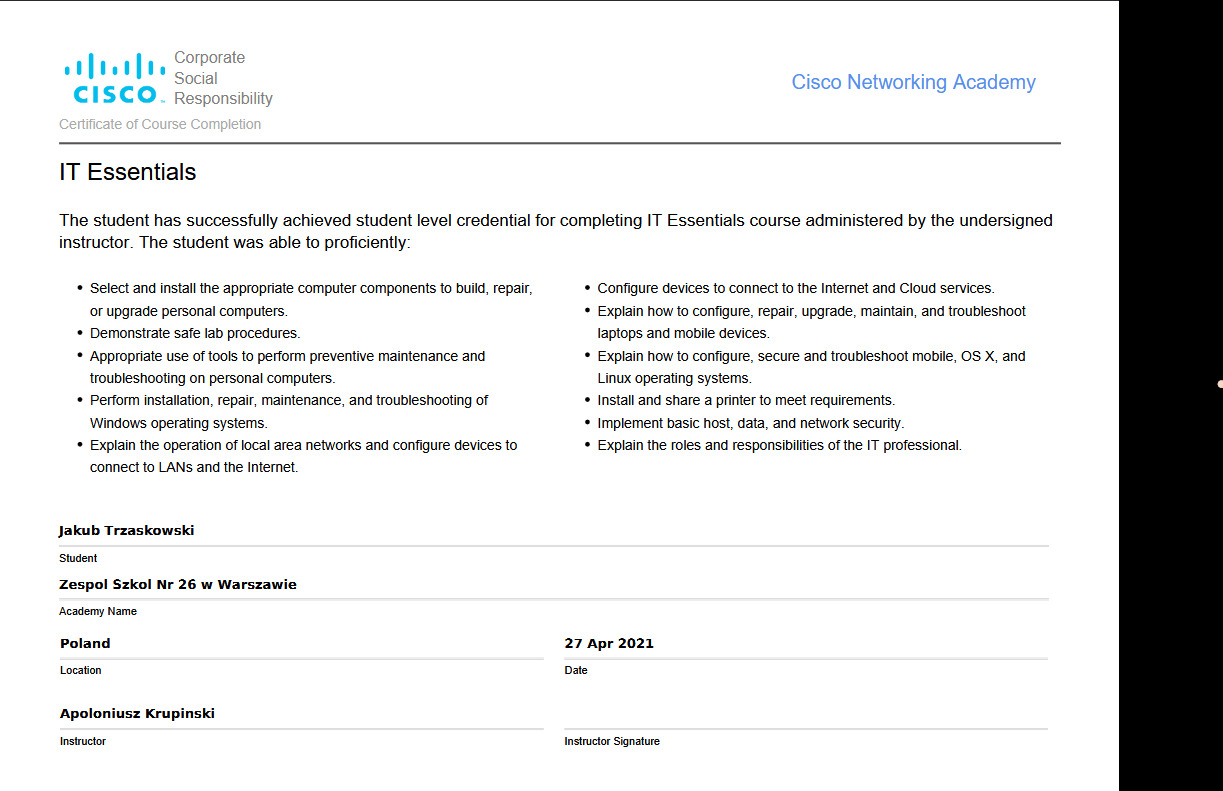Click the 'Configure devices to connect to the Internet and Cloud' bullet
This screenshot has height=791, width=1223.
point(795,289)
